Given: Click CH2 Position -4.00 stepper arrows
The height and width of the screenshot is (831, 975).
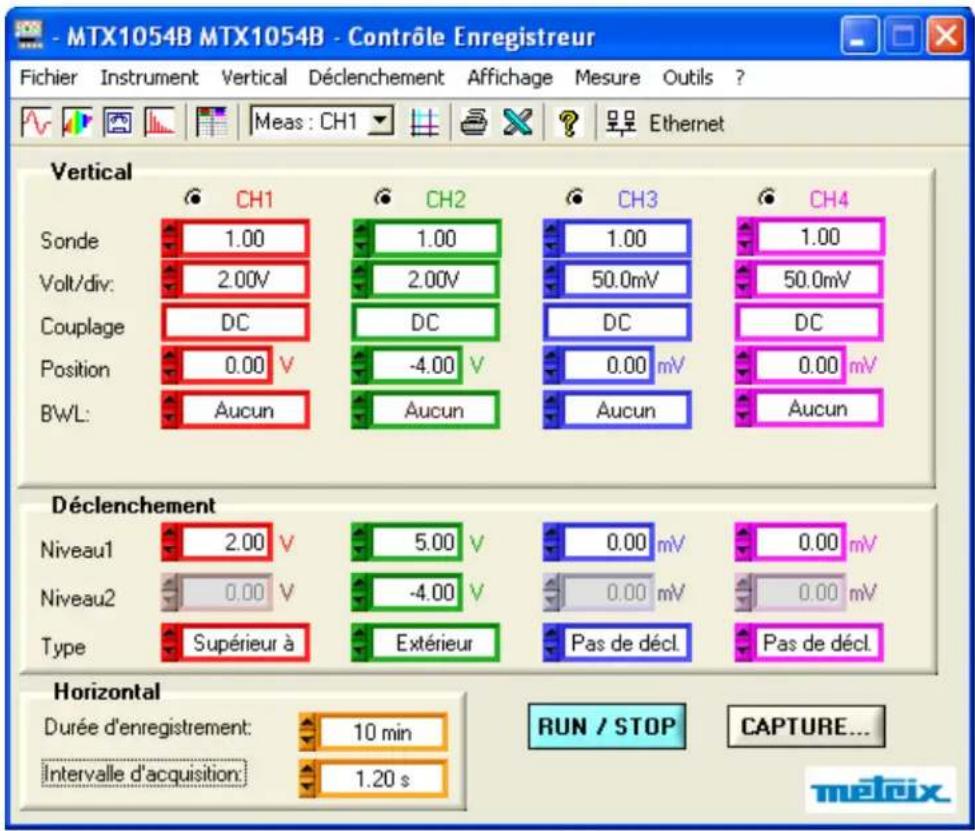Looking at the screenshot, I should pyautogui.click(x=361, y=365).
